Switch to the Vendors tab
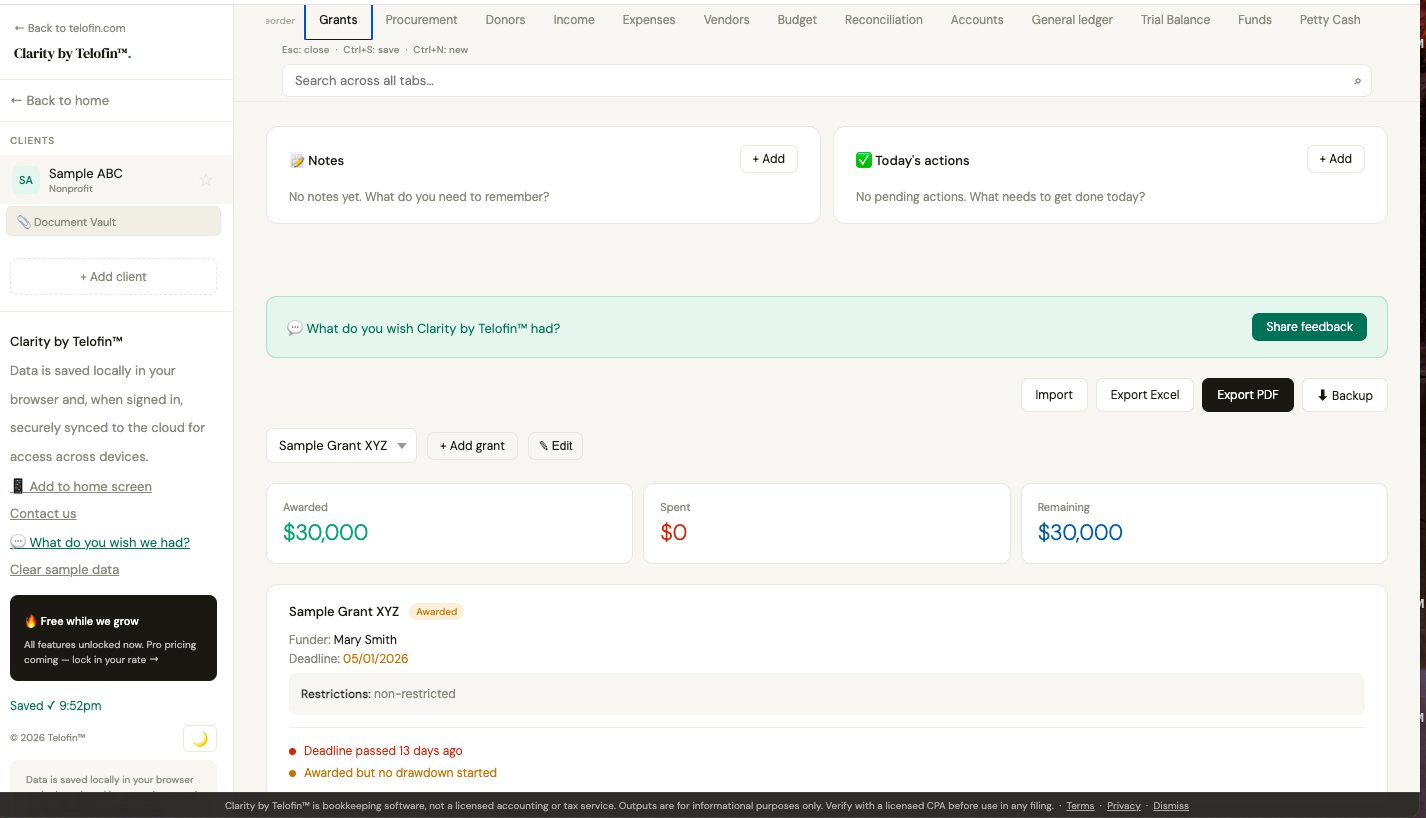This screenshot has width=1426, height=818. click(726, 20)
